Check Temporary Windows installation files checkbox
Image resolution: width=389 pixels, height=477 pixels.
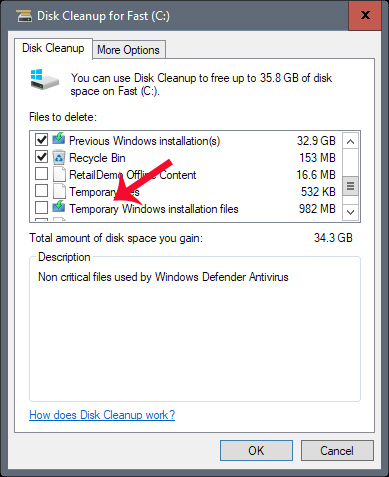(41, 208)
